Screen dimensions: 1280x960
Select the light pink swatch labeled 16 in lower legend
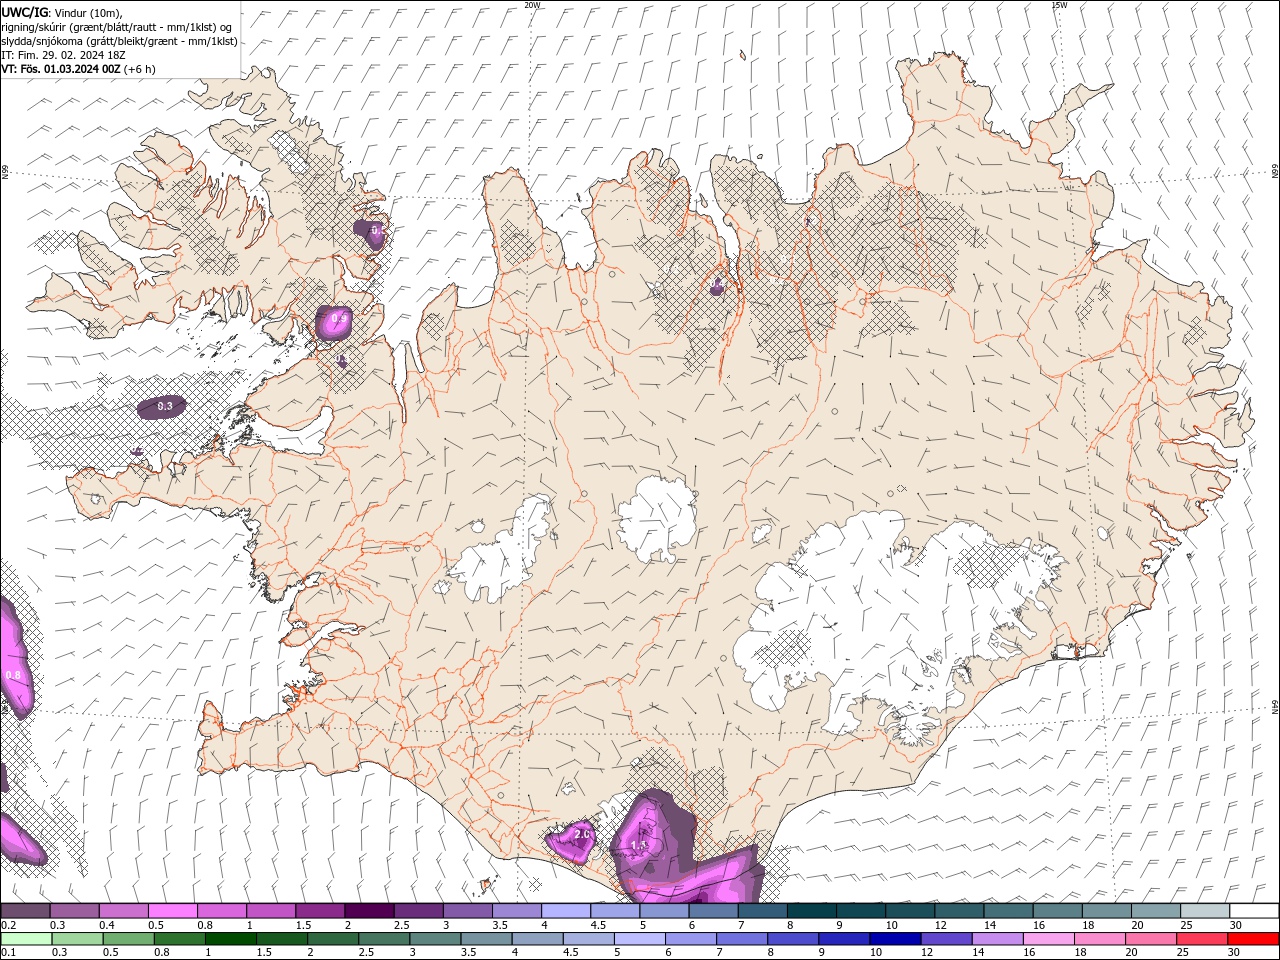tap(1048, 939)
